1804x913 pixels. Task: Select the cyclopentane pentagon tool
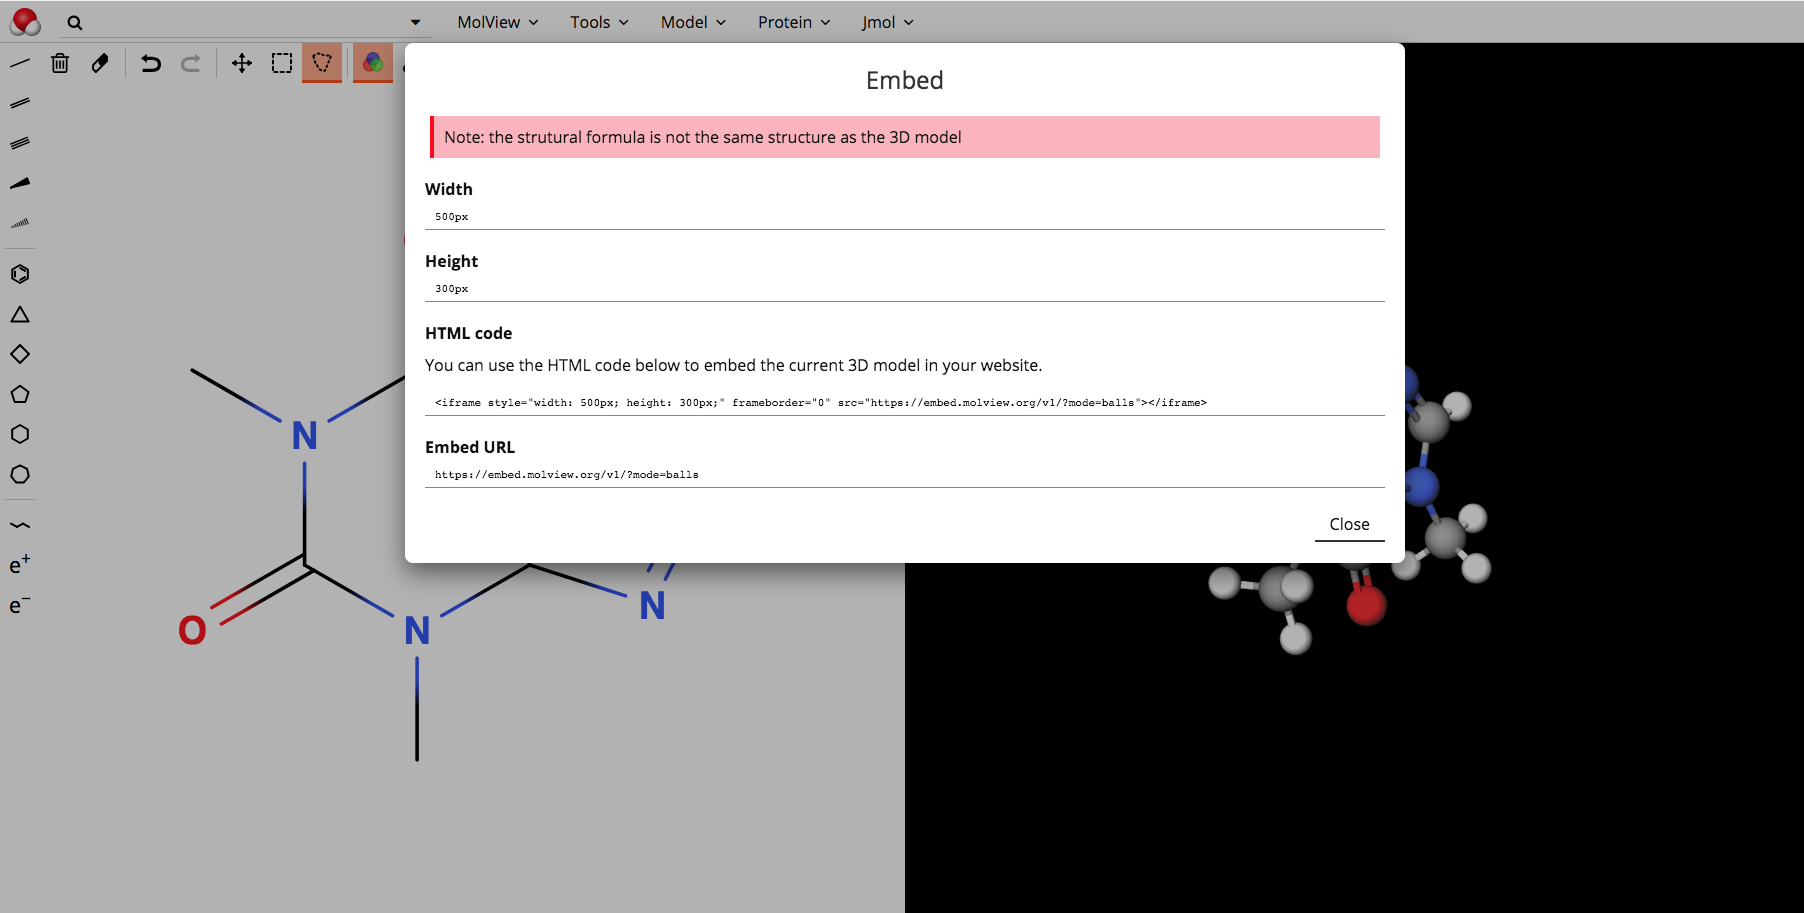(20, 394)
